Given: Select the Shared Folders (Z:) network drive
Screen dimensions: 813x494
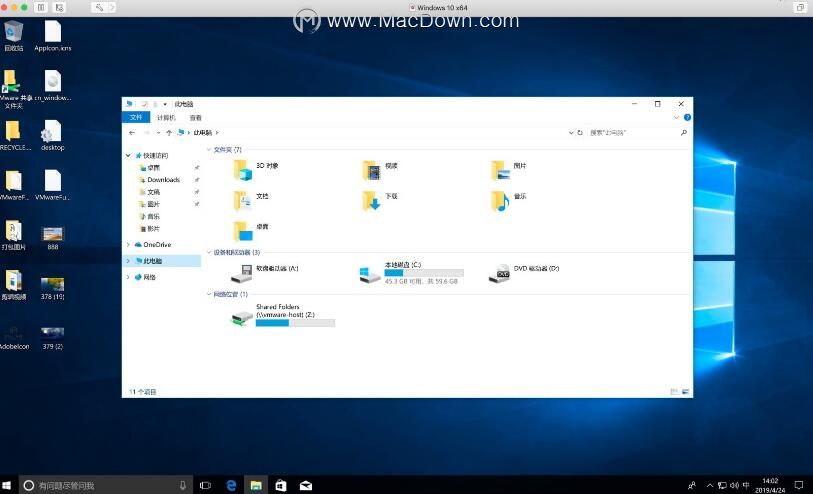Looking at the screenshot, I should click(283, 315).
